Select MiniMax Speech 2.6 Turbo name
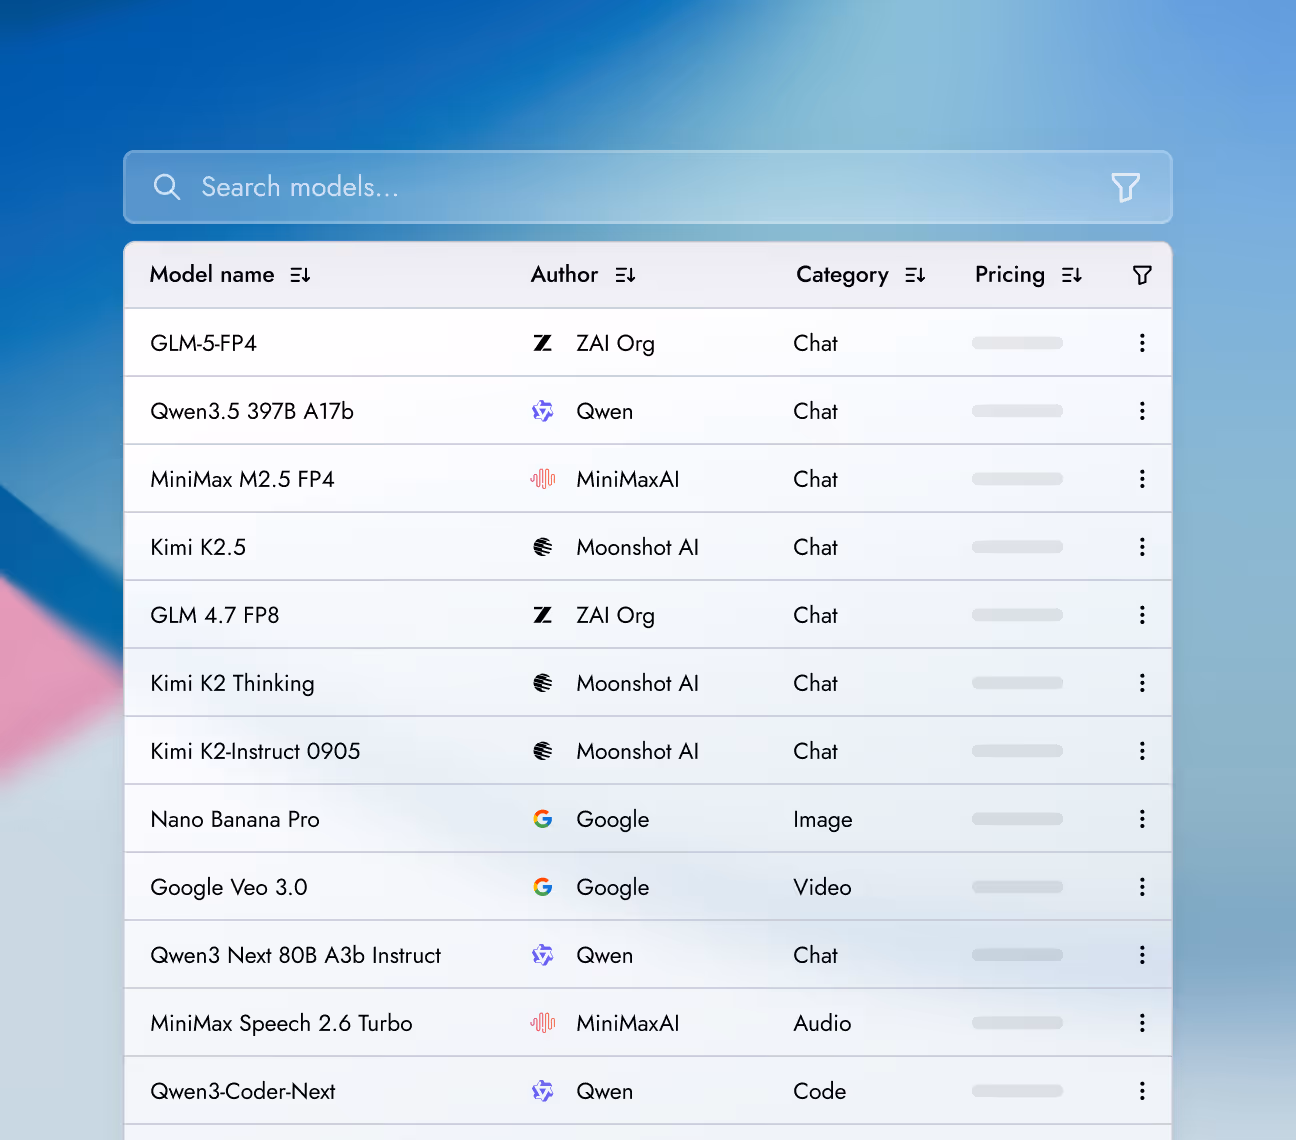 (281, 1023)
